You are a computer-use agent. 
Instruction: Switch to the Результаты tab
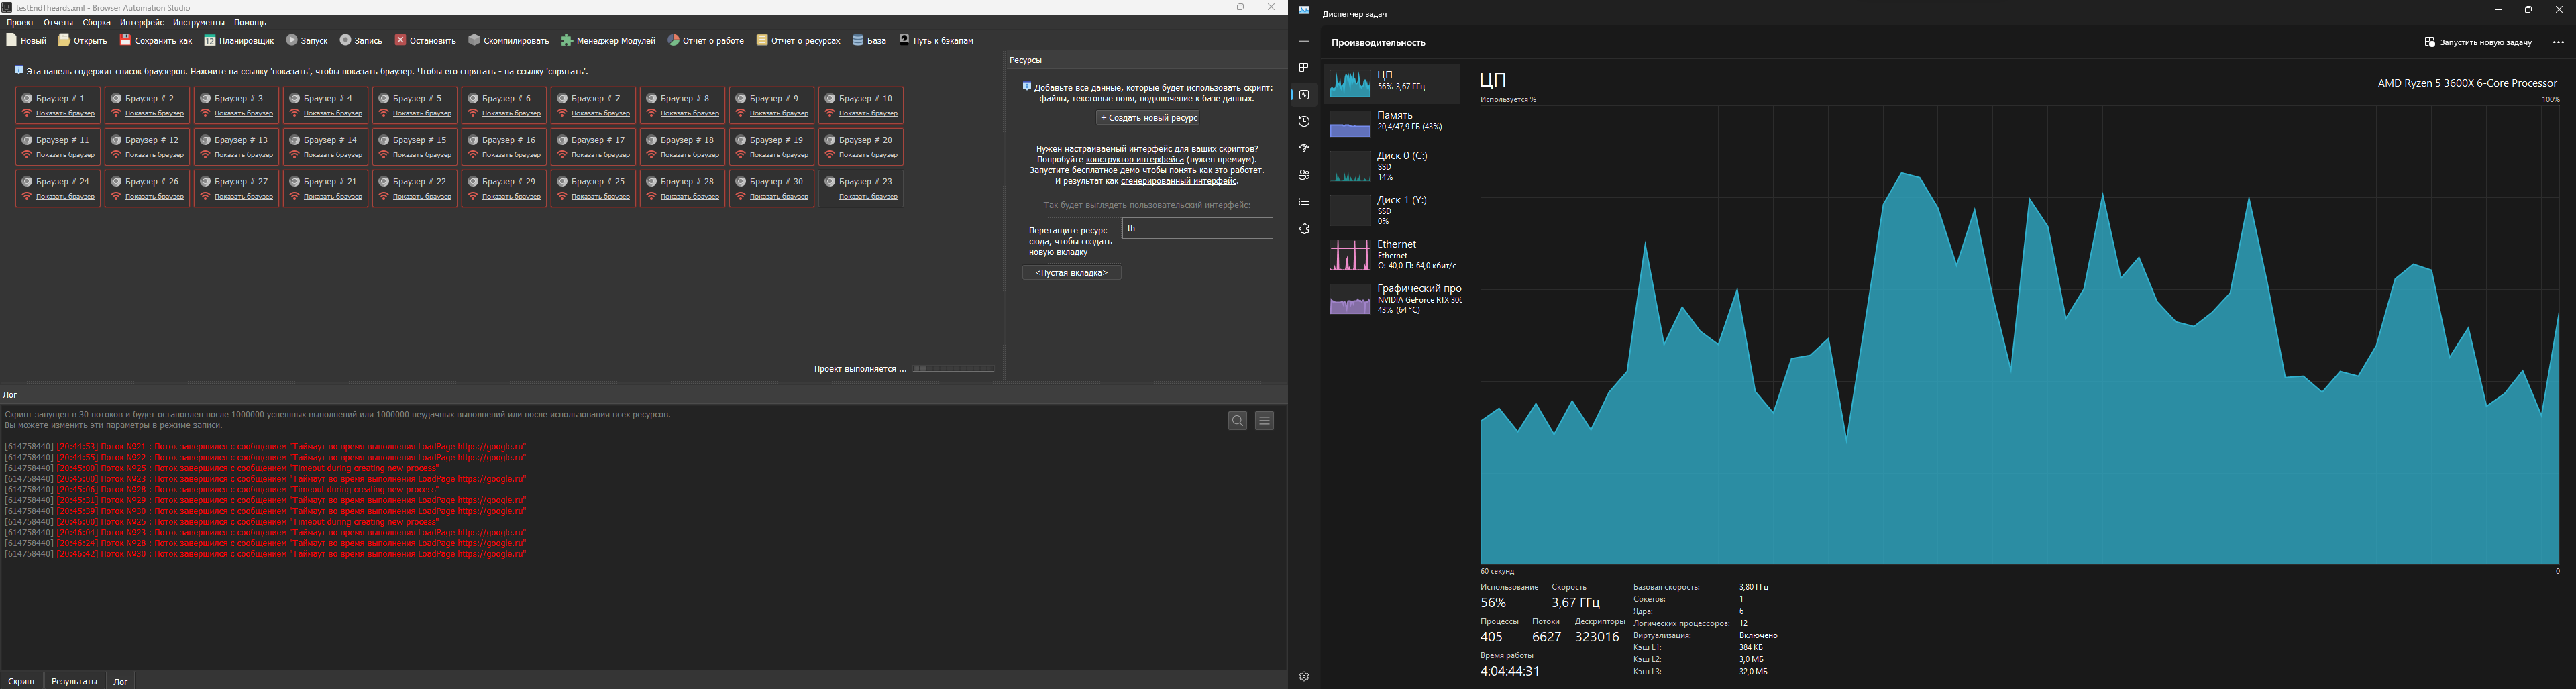point(74,681)
